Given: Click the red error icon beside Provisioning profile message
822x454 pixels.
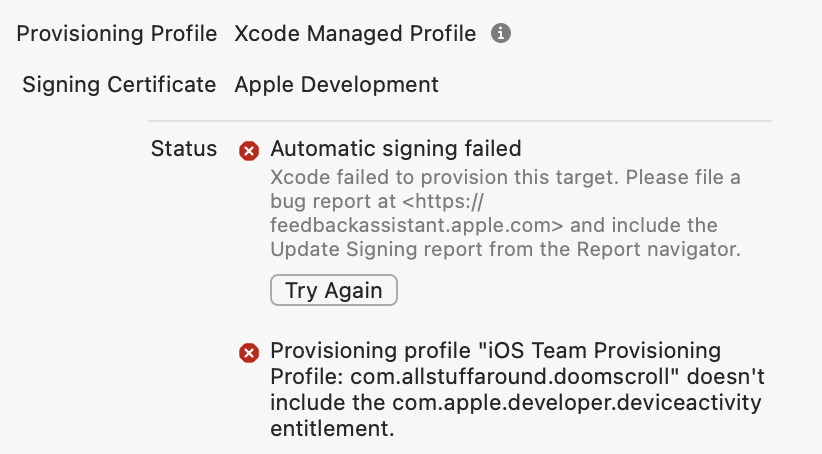Looking at the screenshot, I should point(249,353).
